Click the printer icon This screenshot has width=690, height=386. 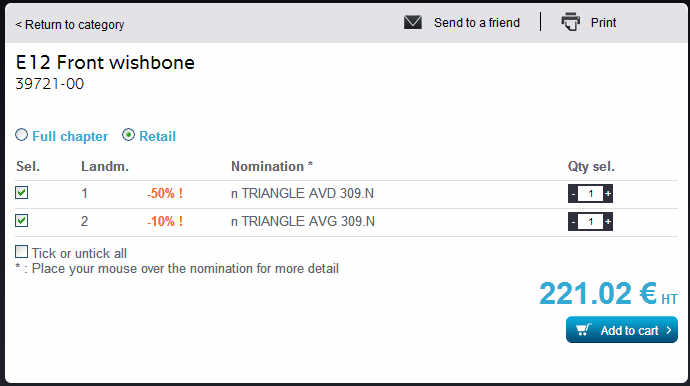click(x=571, y=22)
